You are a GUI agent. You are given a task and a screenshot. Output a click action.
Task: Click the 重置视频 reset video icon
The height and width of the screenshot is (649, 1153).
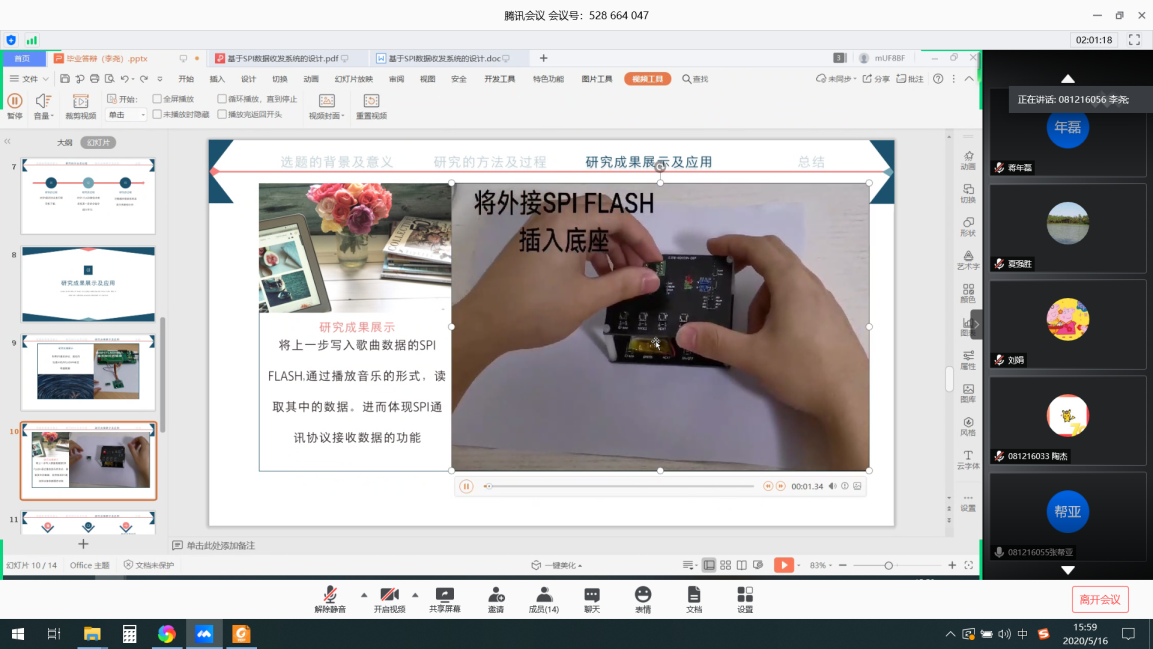[x=371, y=101]
